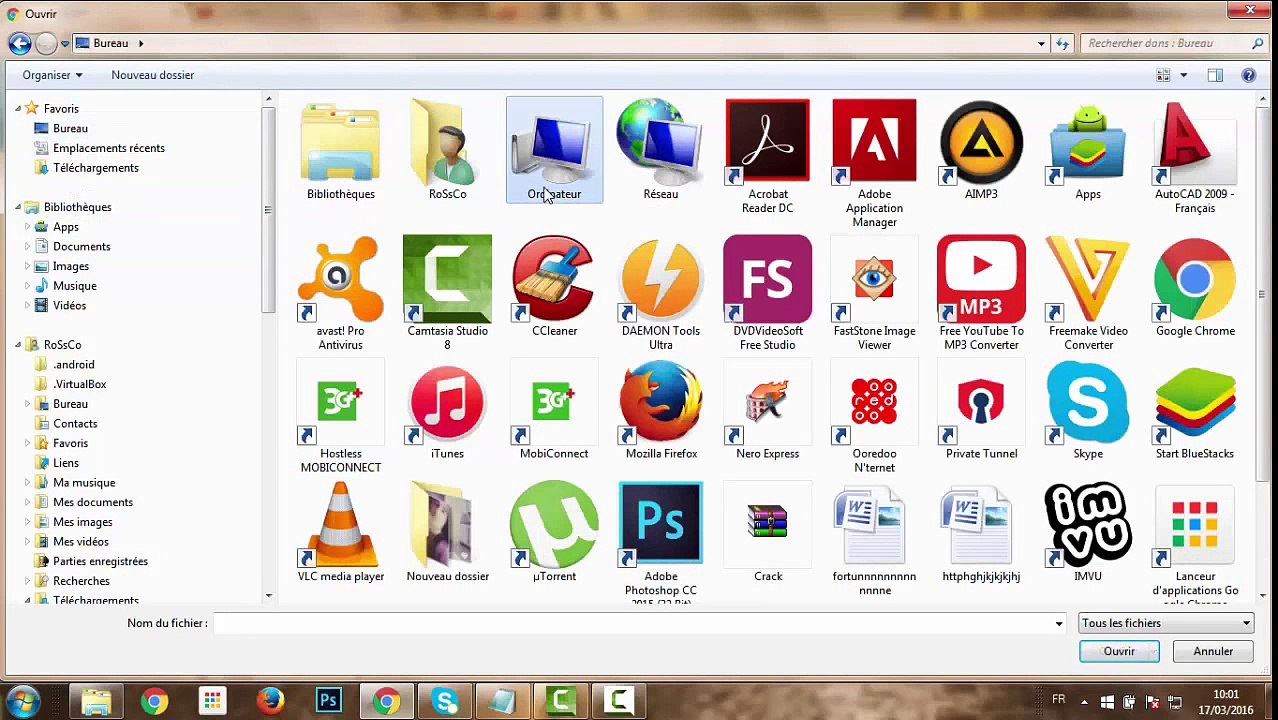1278x720 pixels.
Task: Select the Google Chrome shortcut
Action: pyautogui.click(x=1194, y=280)
